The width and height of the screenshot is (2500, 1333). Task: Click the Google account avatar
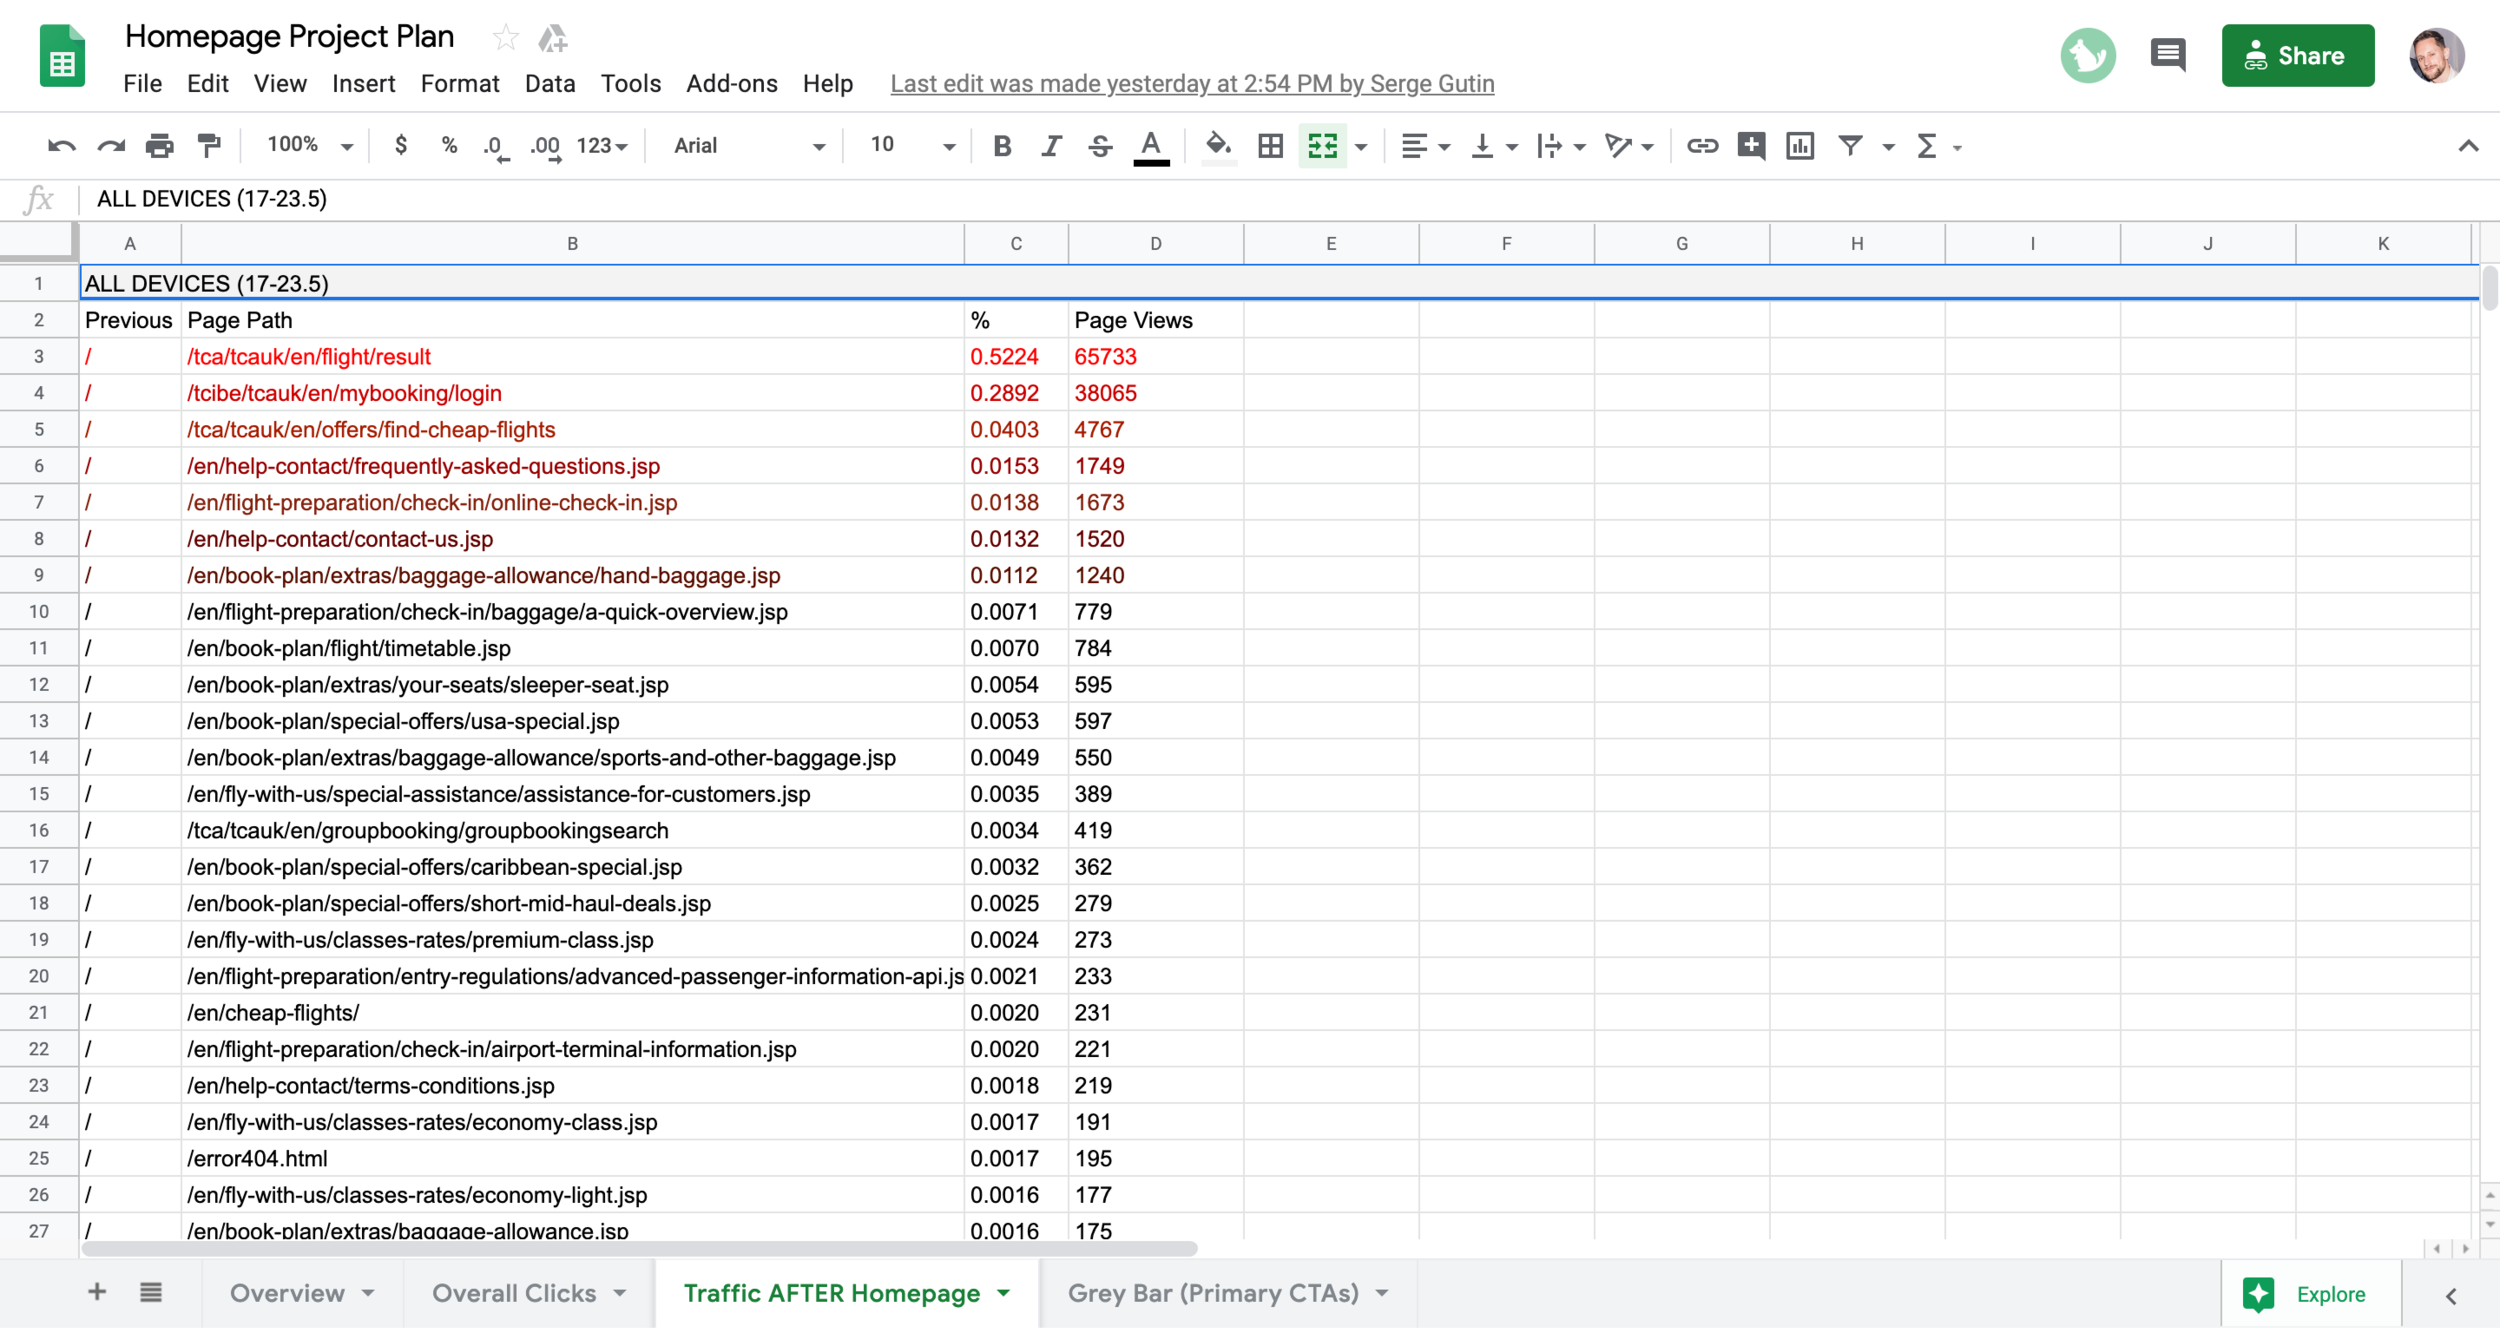pos(2436,56)
